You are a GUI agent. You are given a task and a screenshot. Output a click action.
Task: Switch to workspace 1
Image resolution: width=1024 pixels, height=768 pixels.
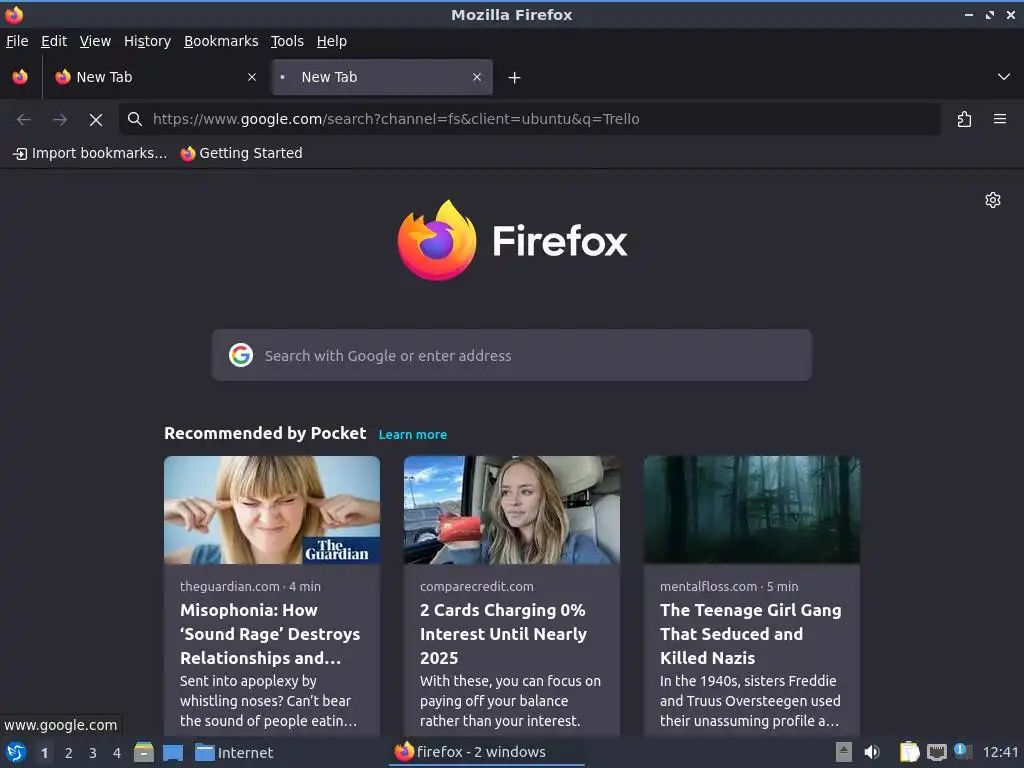coord(44,753)
